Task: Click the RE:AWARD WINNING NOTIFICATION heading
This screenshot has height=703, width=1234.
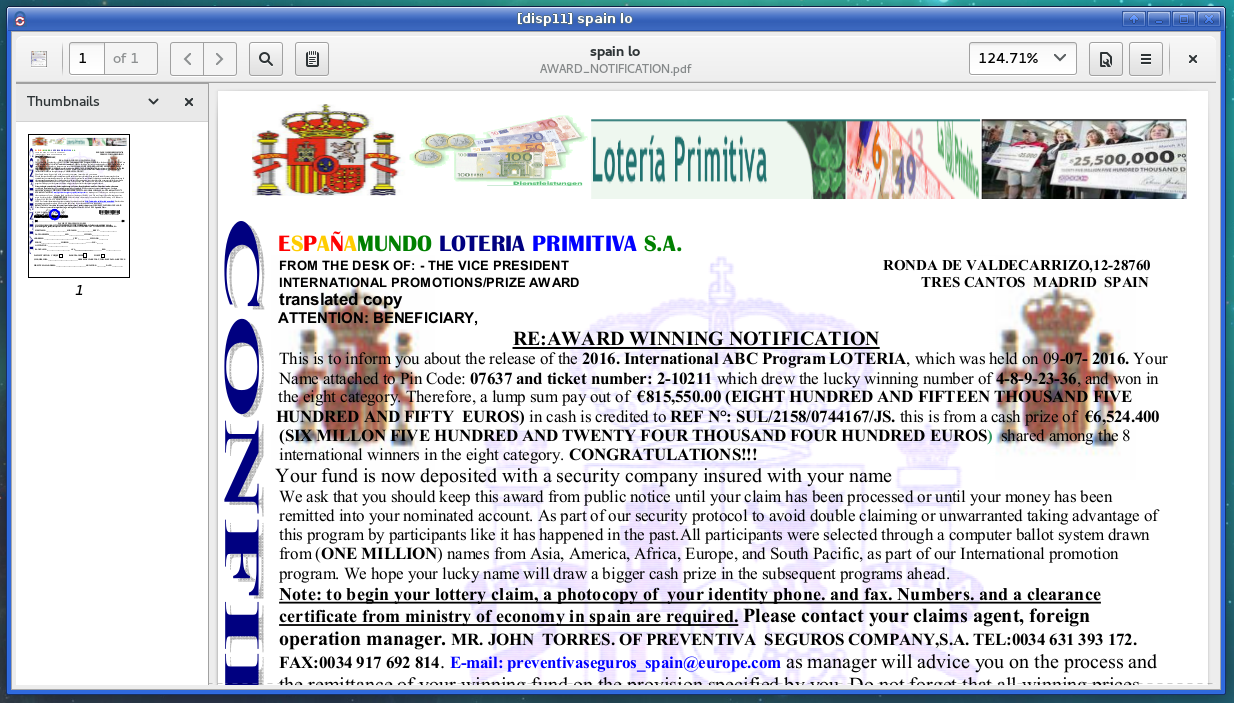Action: (x=696, y=339)
